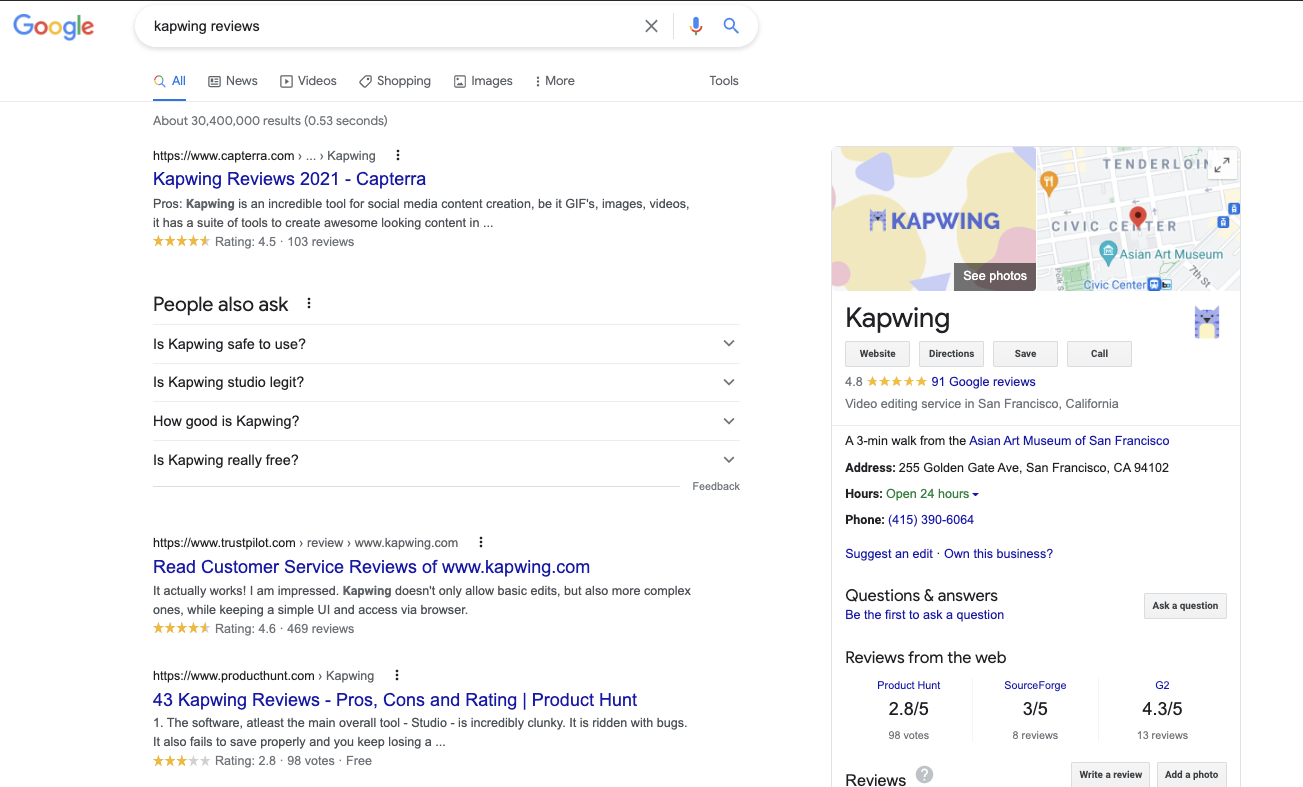The height and width of the screenshot is (787, 1303).
Task: Click into the "kapwing reviews" search field
Action: [x=390, y=27]
